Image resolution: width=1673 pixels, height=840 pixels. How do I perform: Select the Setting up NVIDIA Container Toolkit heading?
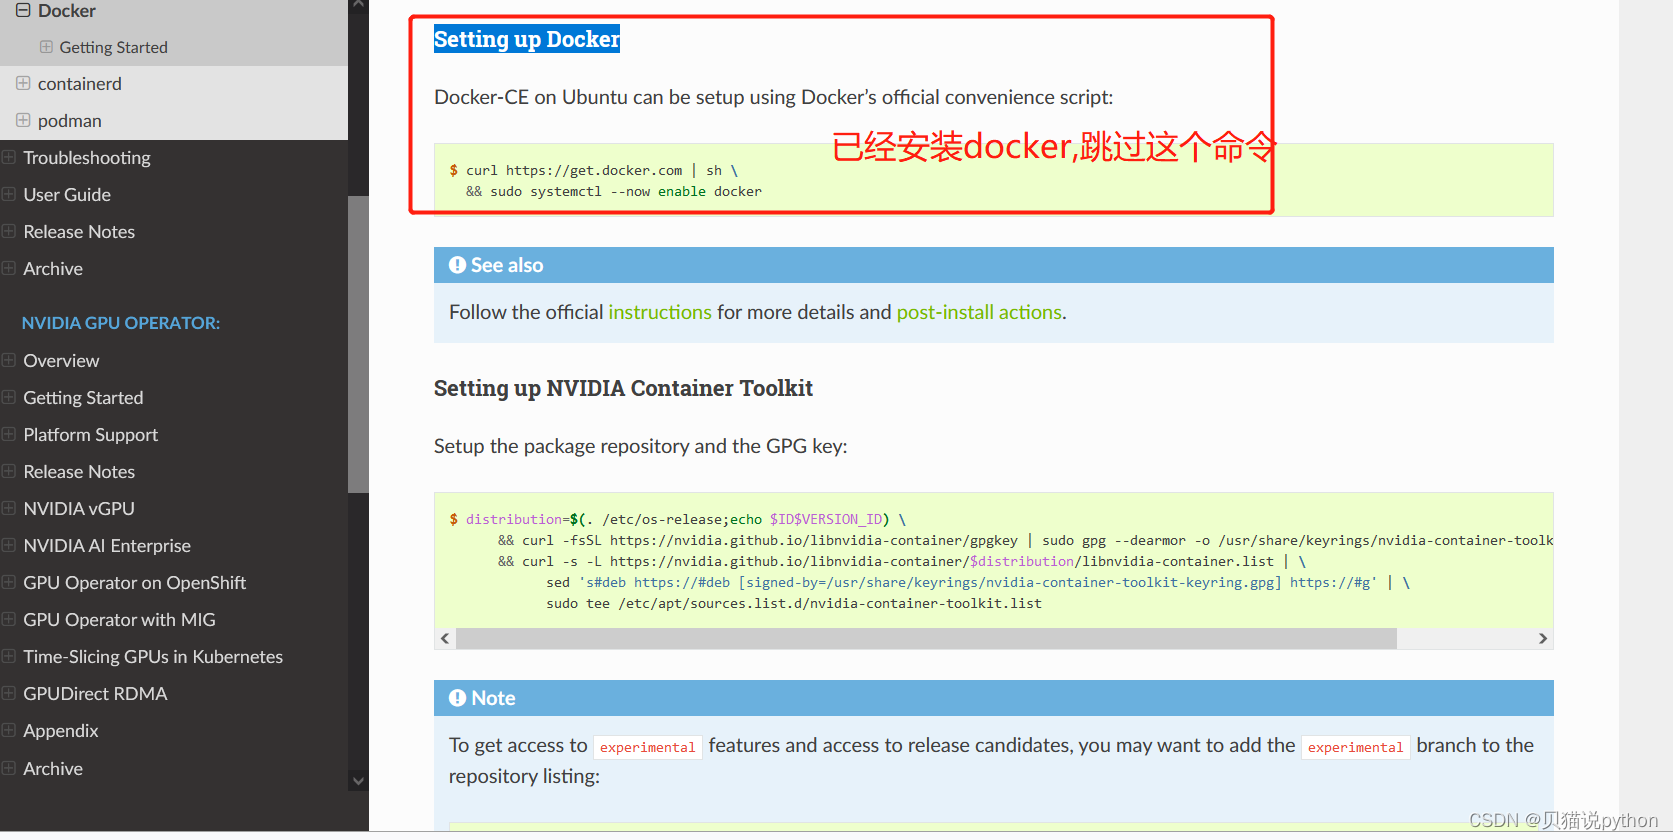pyautogui.click(x=623, y=388)
